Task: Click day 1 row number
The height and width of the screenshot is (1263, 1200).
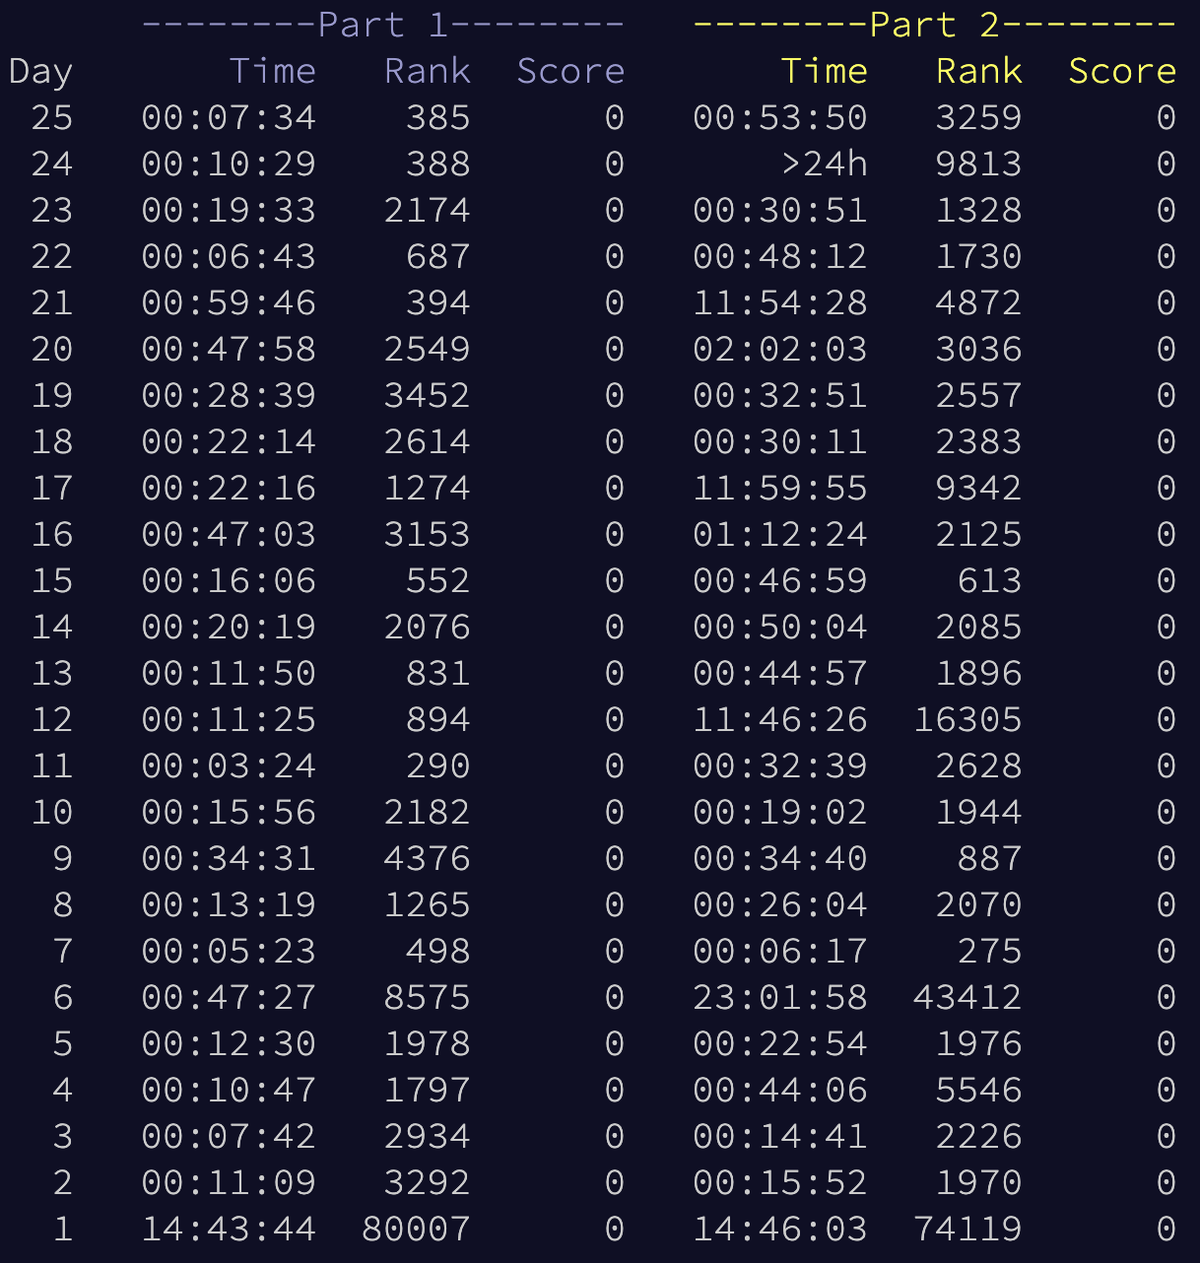Action: tap(62, 1228)
